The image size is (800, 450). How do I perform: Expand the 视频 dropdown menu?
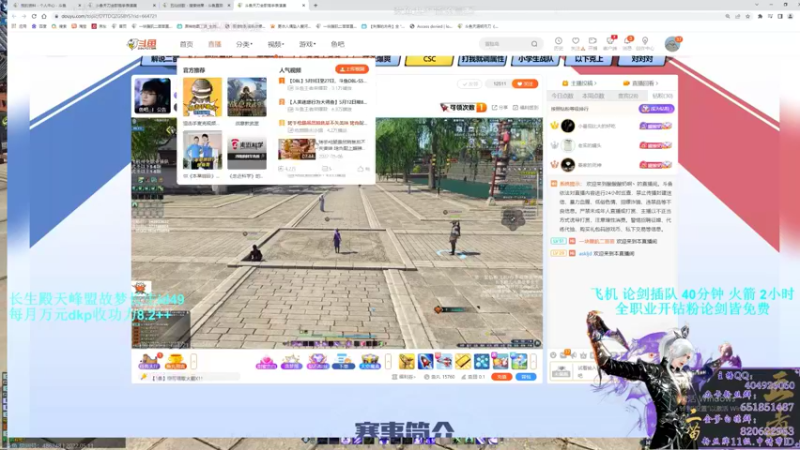pyautogui.click(x=276, y=44)
